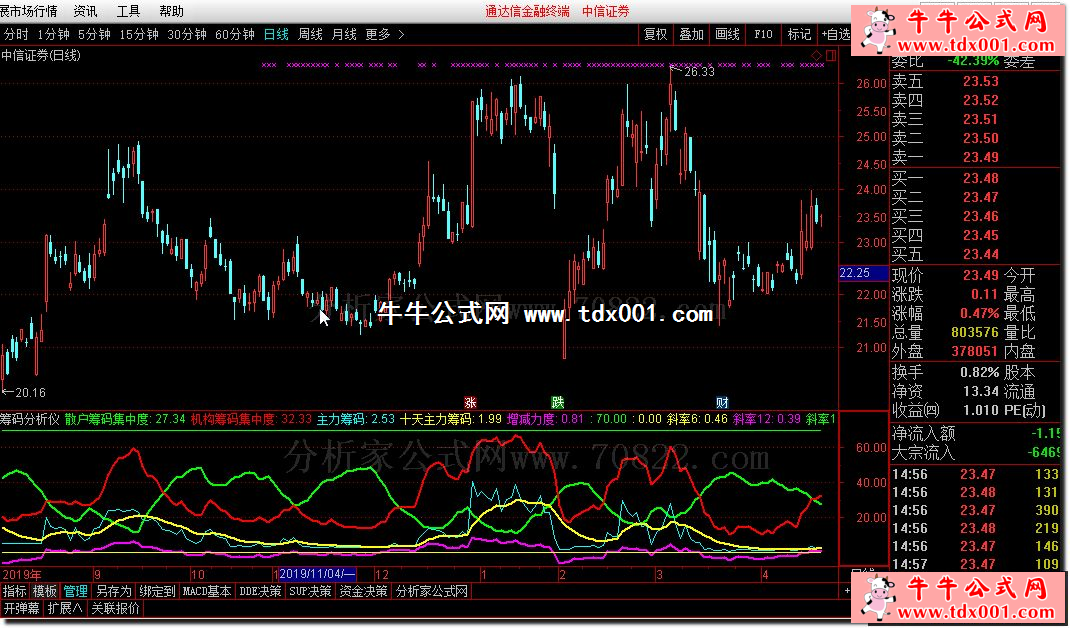Click the 20.16 low price label
This screenshot has height=628, width=1070.
[x=29, y=392]
